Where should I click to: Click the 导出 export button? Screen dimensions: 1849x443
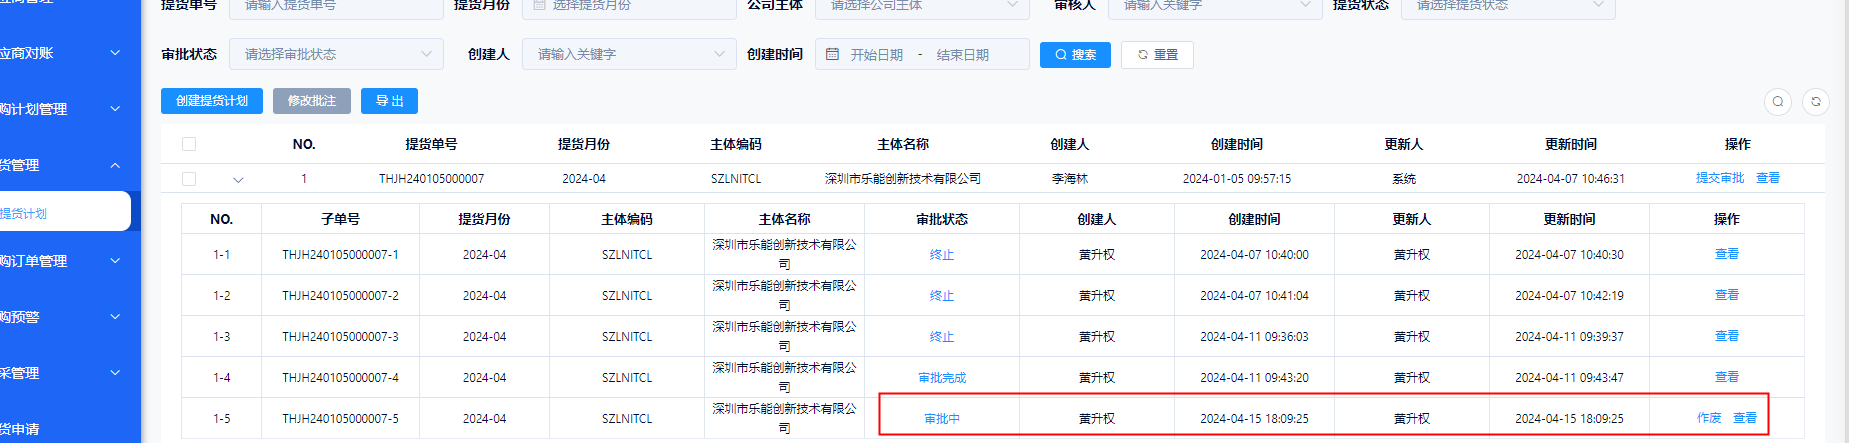(x=389, y=101)
